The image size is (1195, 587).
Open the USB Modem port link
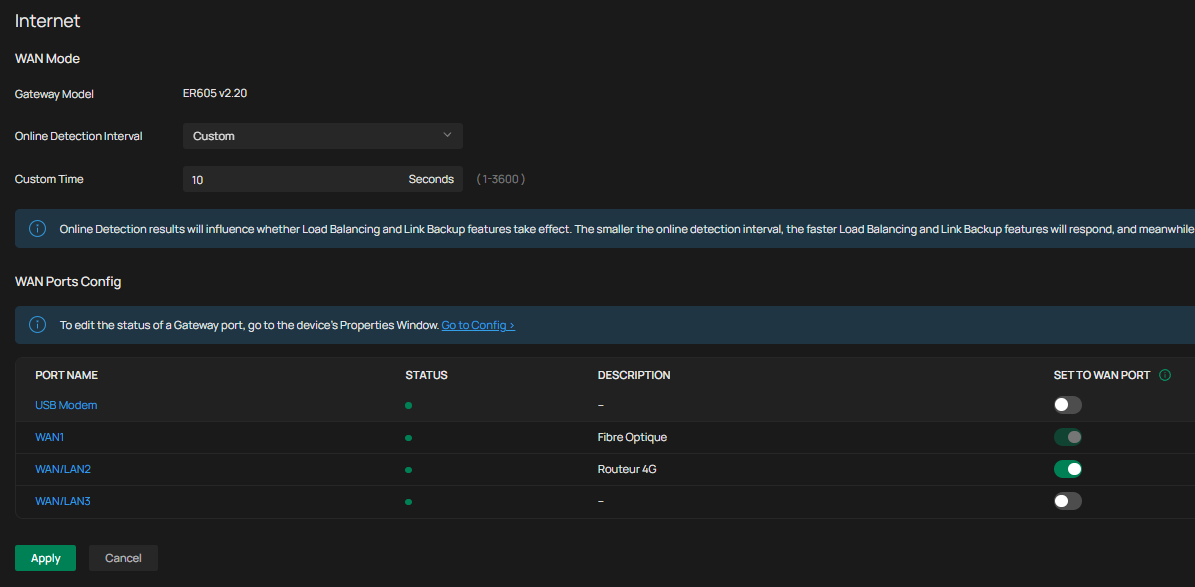(x=66, y=405)
